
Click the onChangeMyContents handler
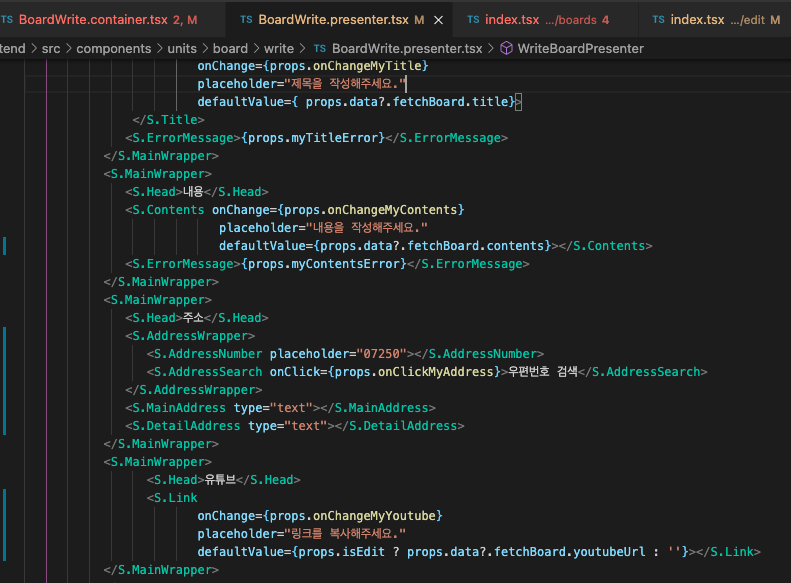coord(392,210)
